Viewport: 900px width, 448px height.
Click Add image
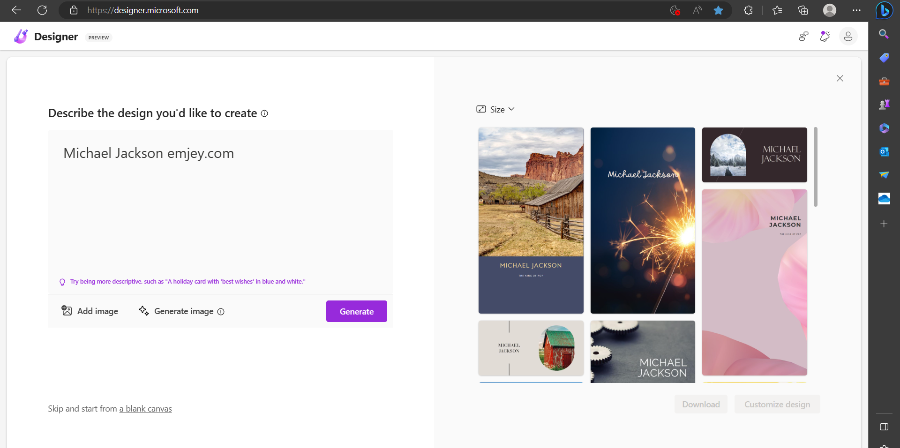click(x=90, y=311)
